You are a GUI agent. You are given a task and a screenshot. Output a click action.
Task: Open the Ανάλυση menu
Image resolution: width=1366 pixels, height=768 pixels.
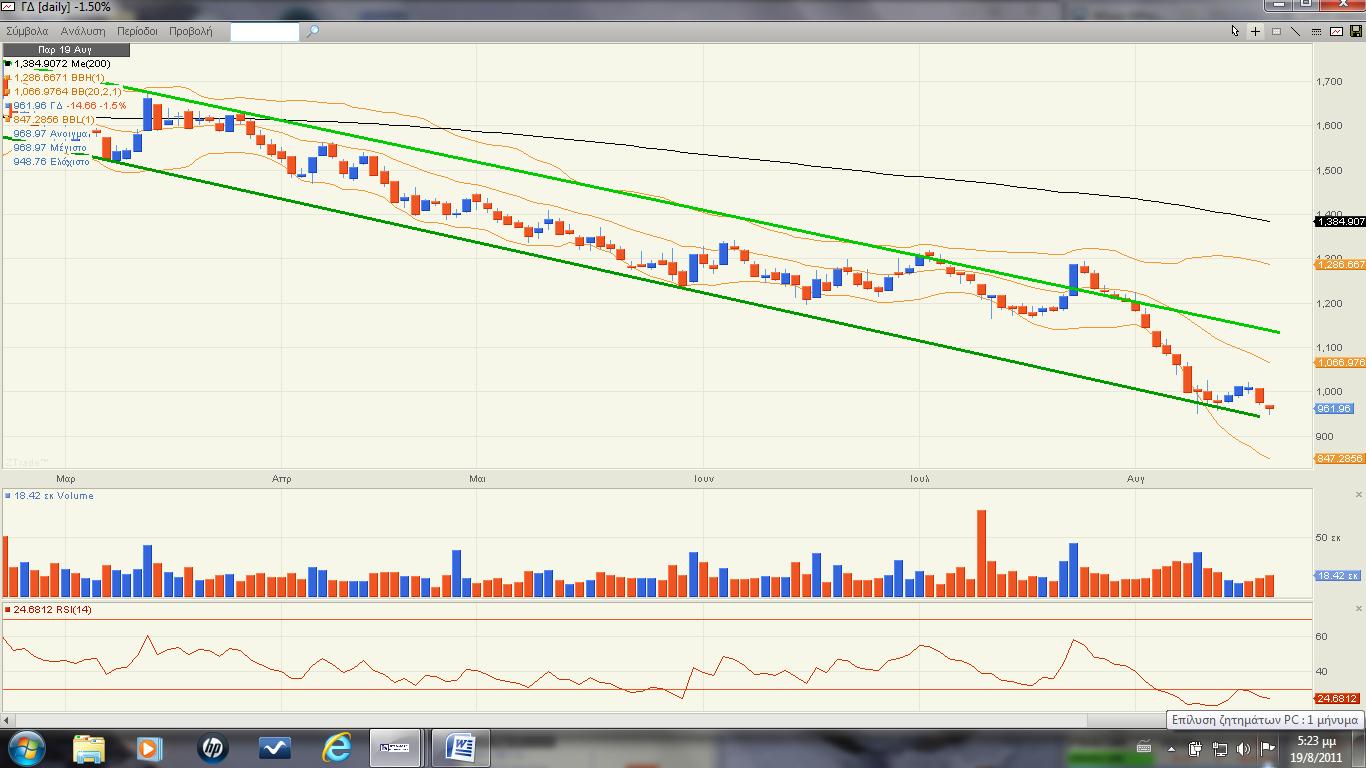(83, 31)
